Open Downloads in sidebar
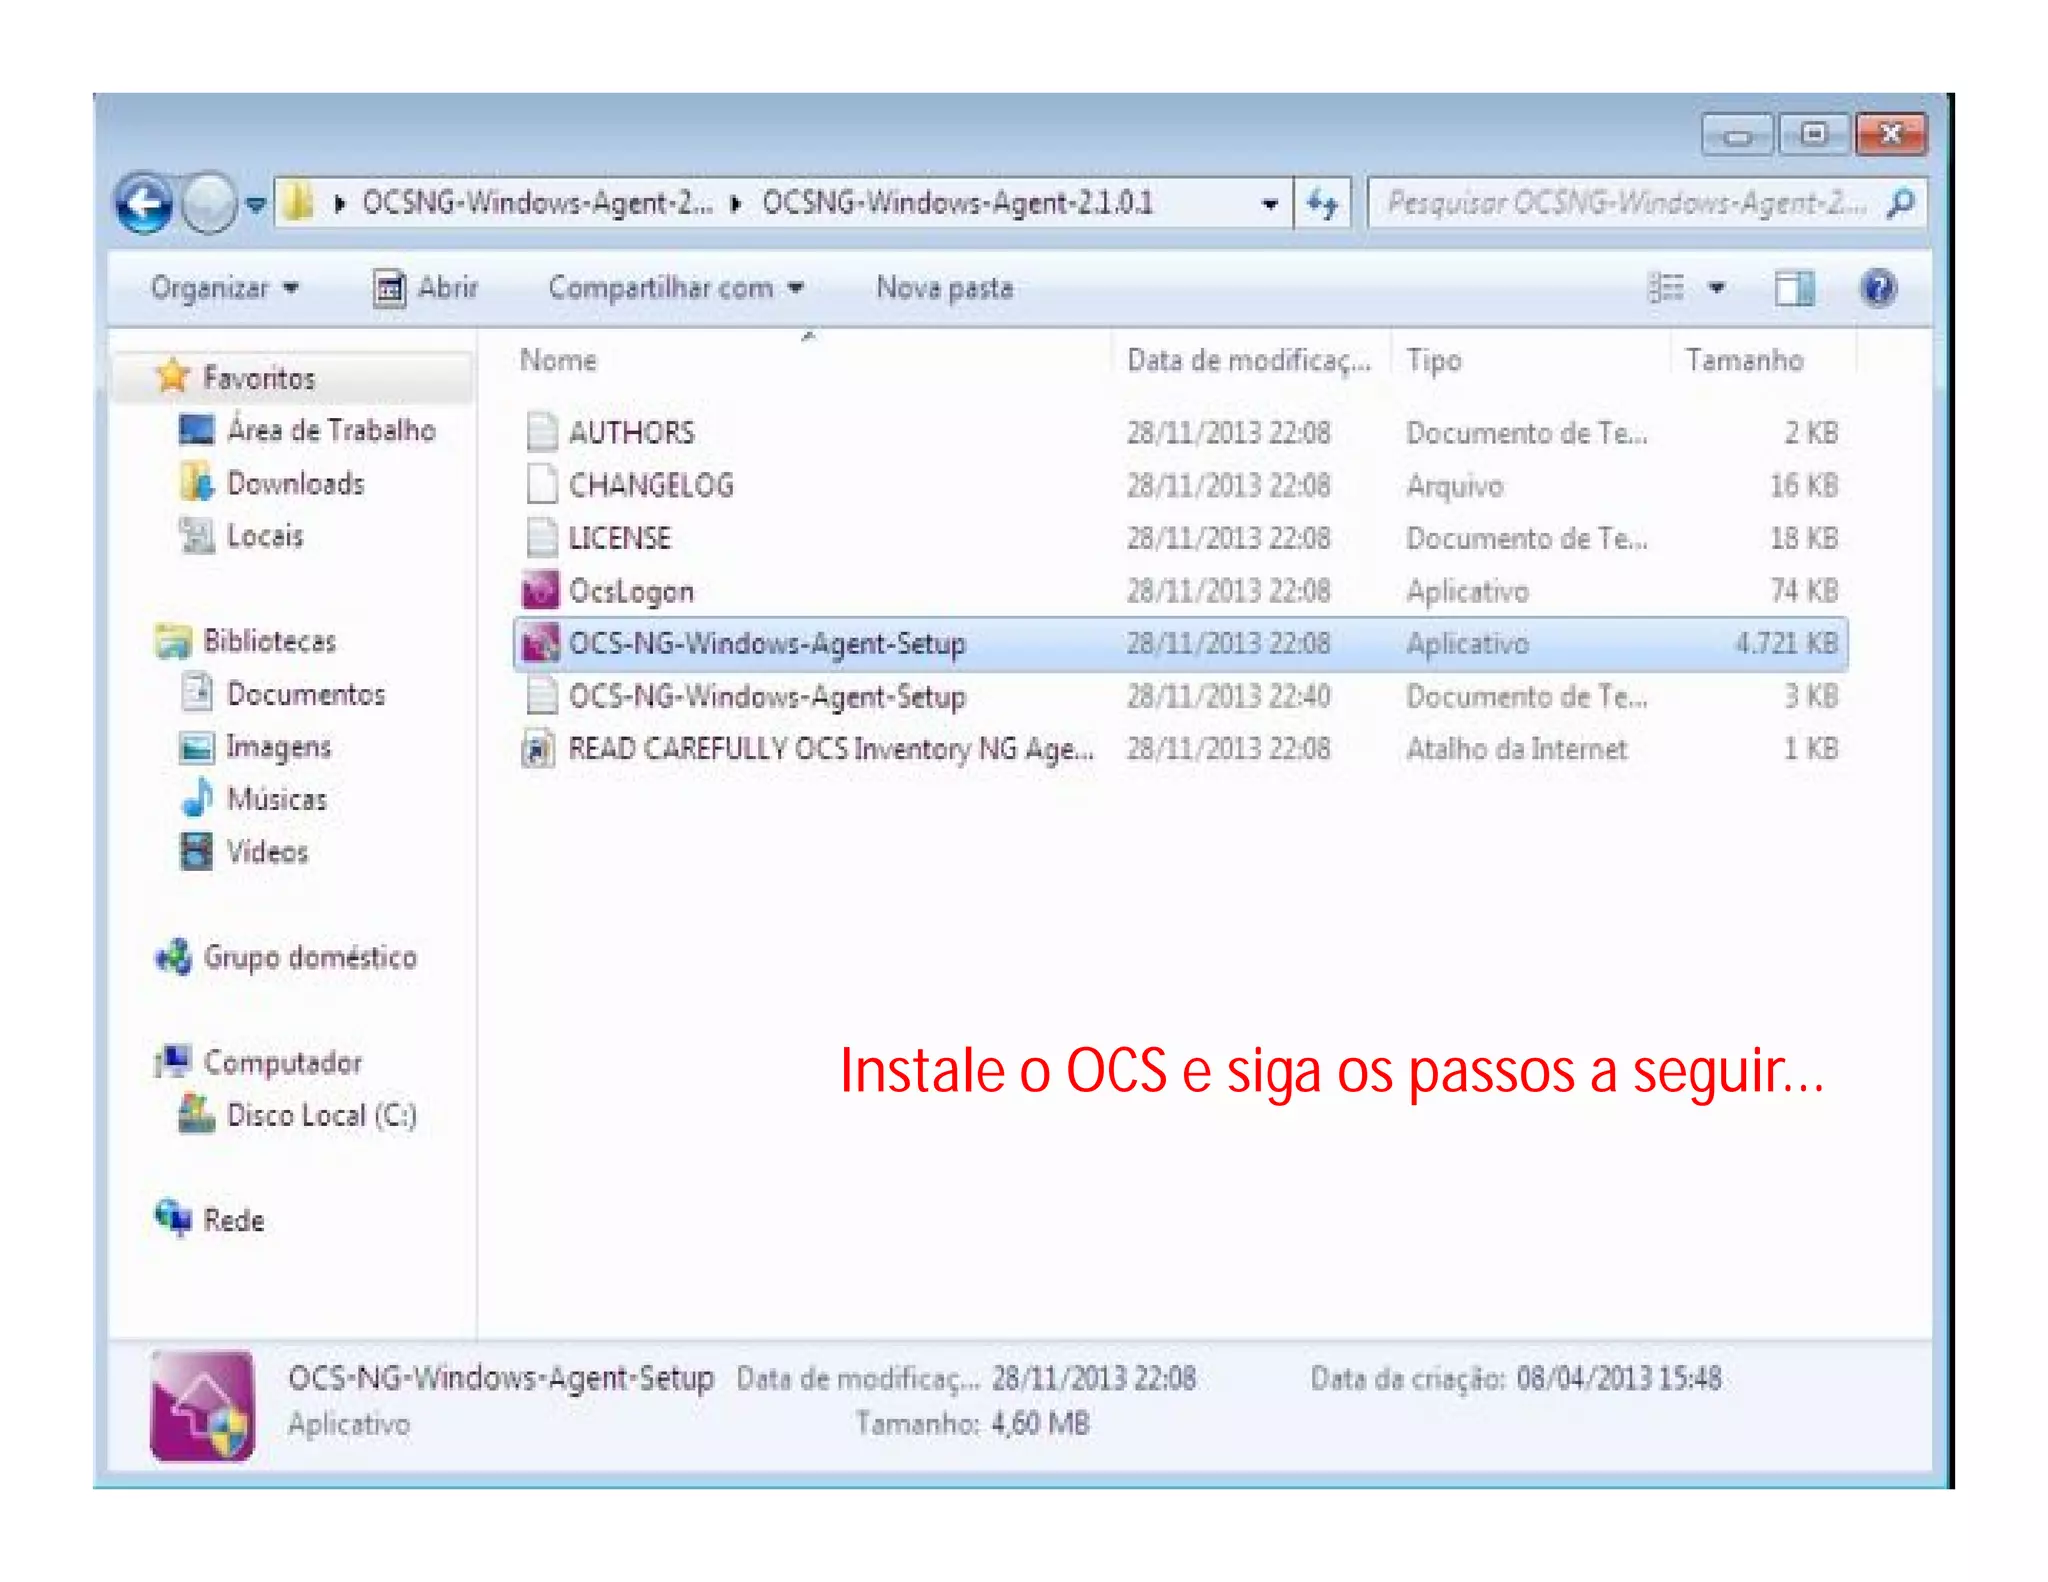Viewport: 2048px width, 1582px height. tap(296, 484)
